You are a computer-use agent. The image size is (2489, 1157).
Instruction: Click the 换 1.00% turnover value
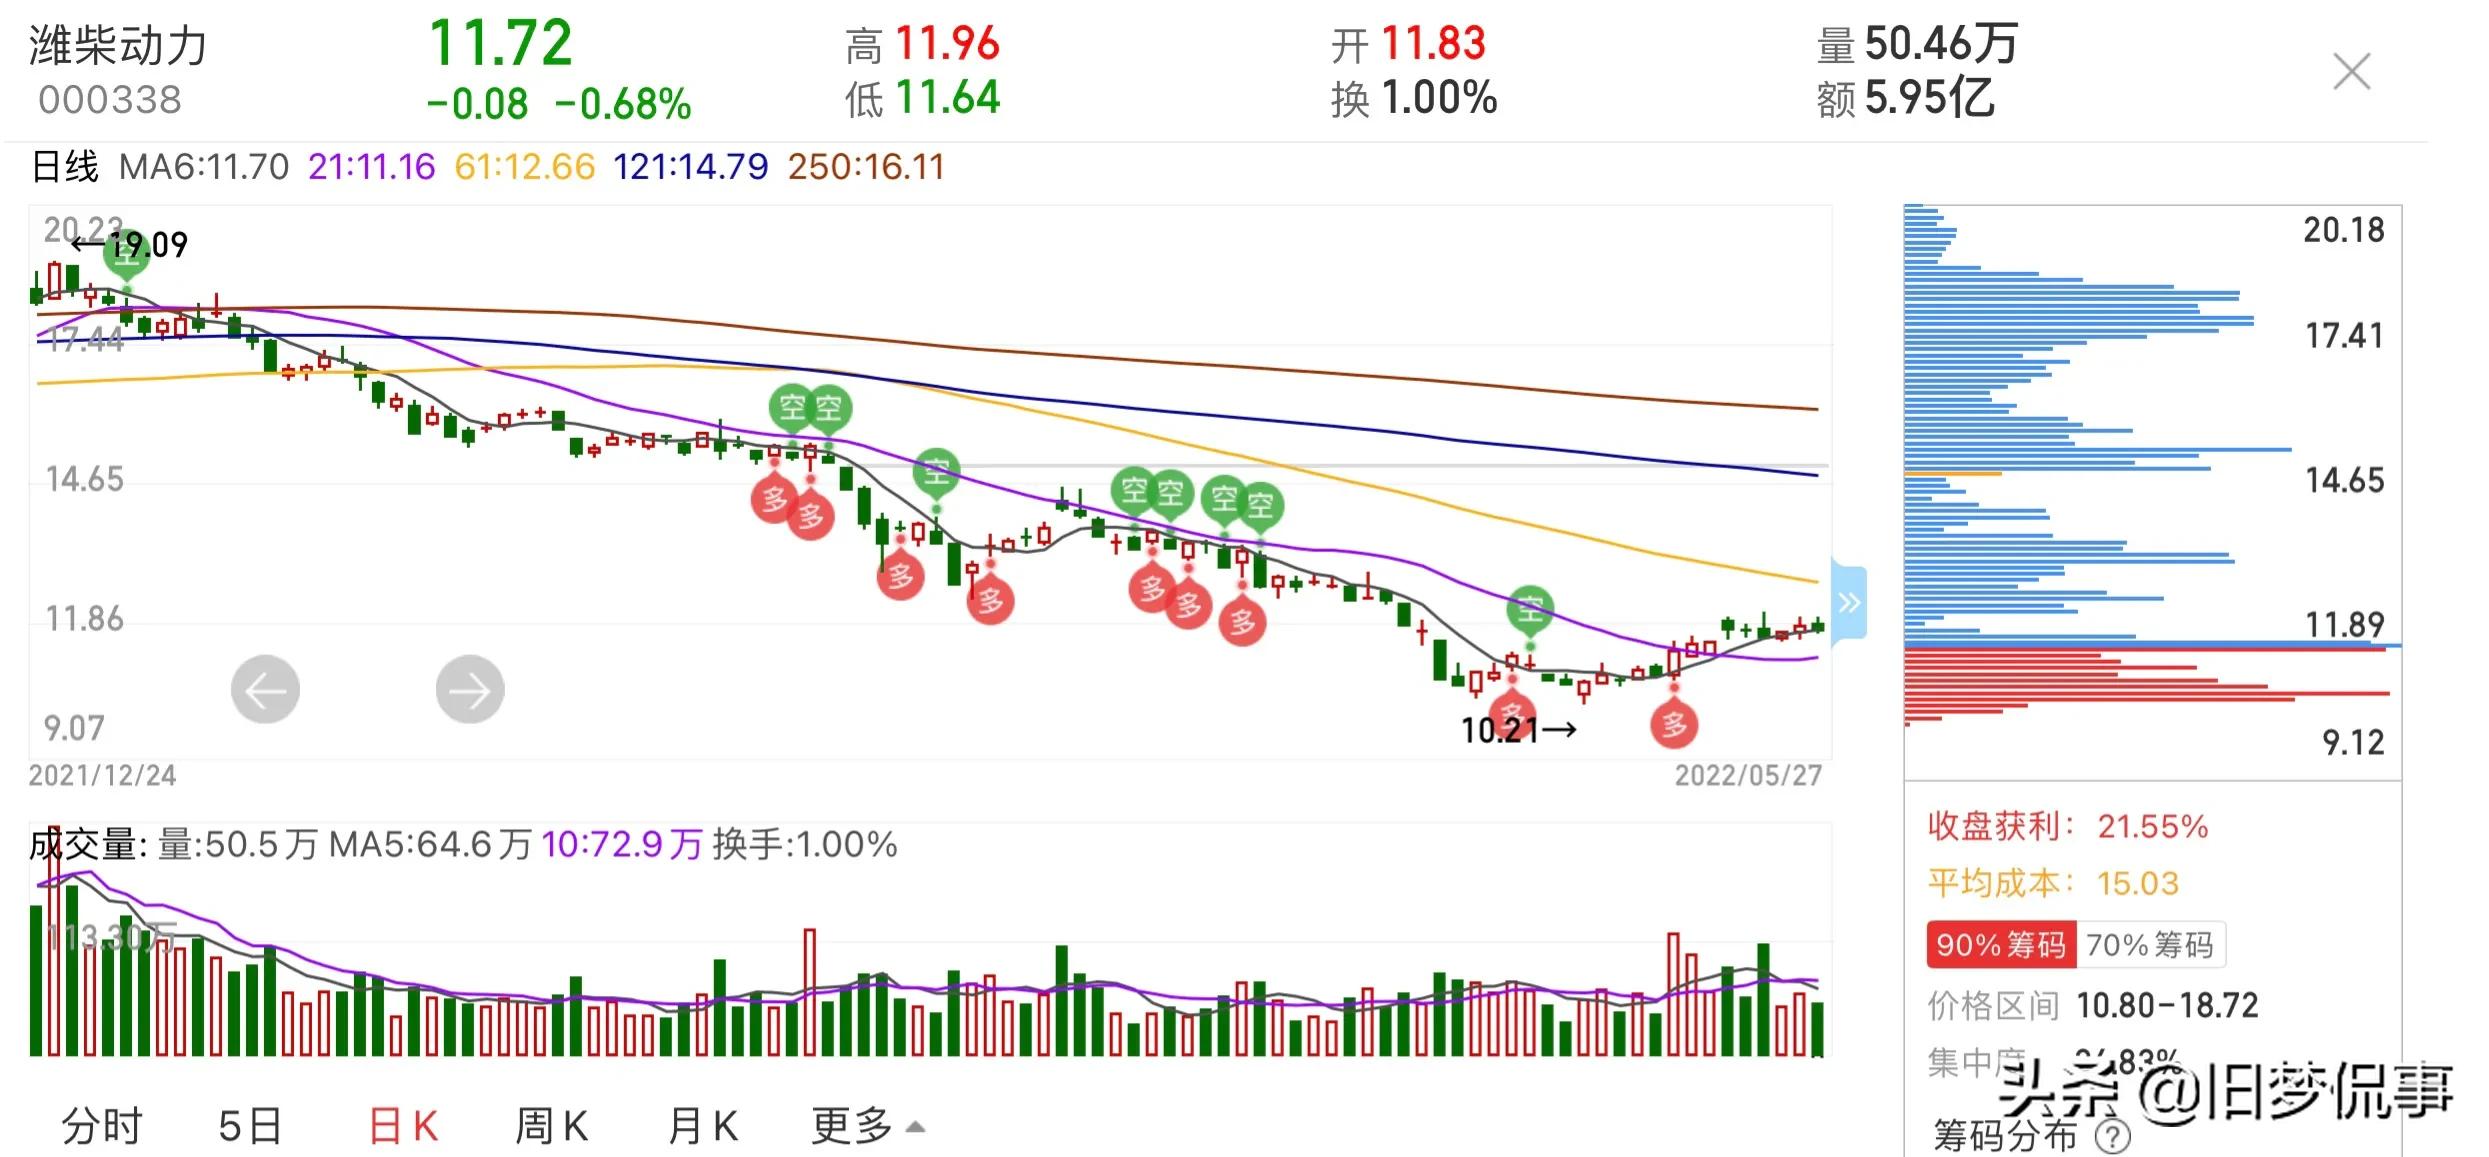coord(1413,98)
